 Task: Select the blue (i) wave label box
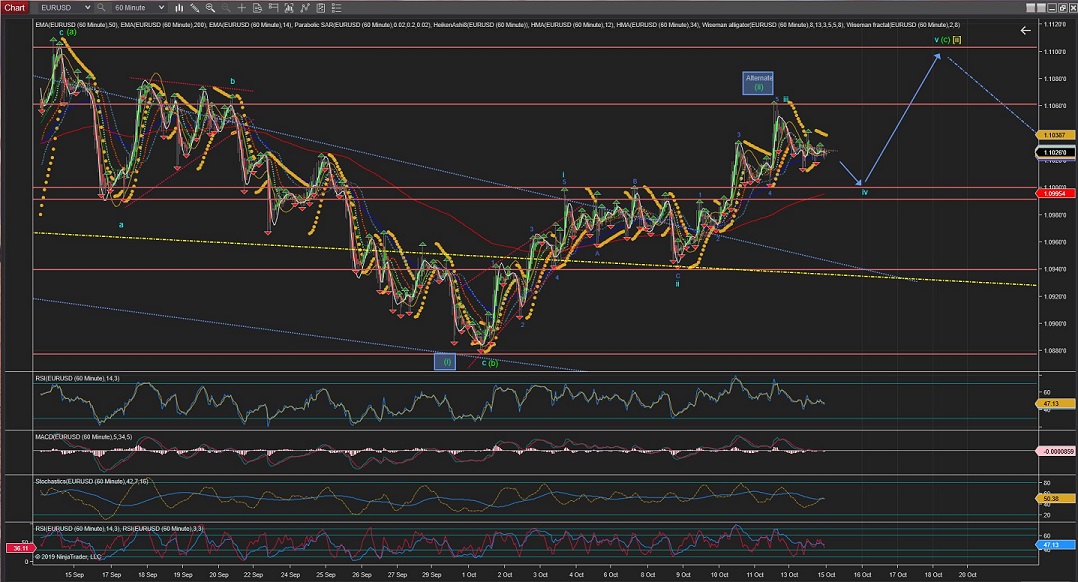coord(445,361)
